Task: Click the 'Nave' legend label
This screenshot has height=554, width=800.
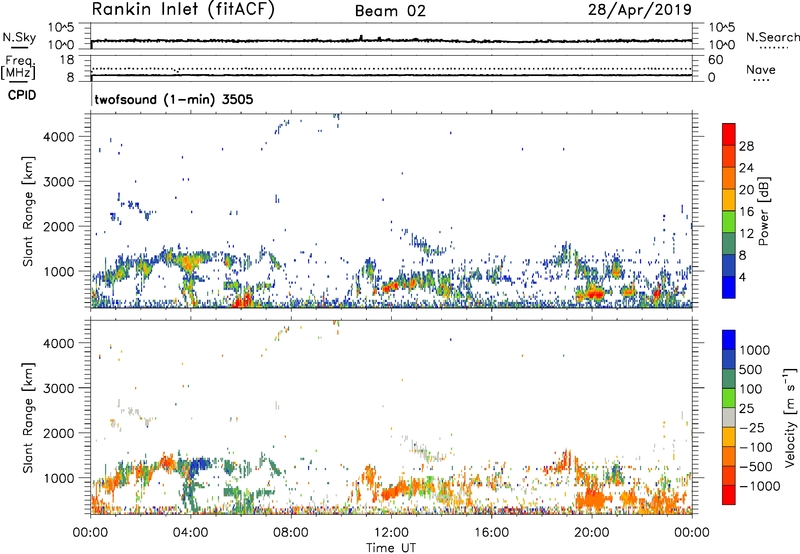Action: pyautogui.click(x=761, y=70)
